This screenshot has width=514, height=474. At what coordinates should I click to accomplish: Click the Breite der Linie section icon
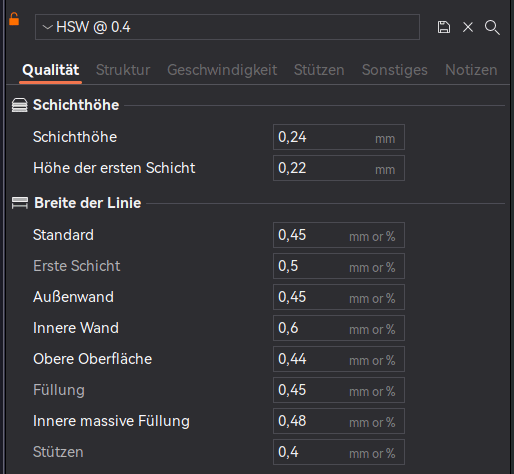(20, 203)
